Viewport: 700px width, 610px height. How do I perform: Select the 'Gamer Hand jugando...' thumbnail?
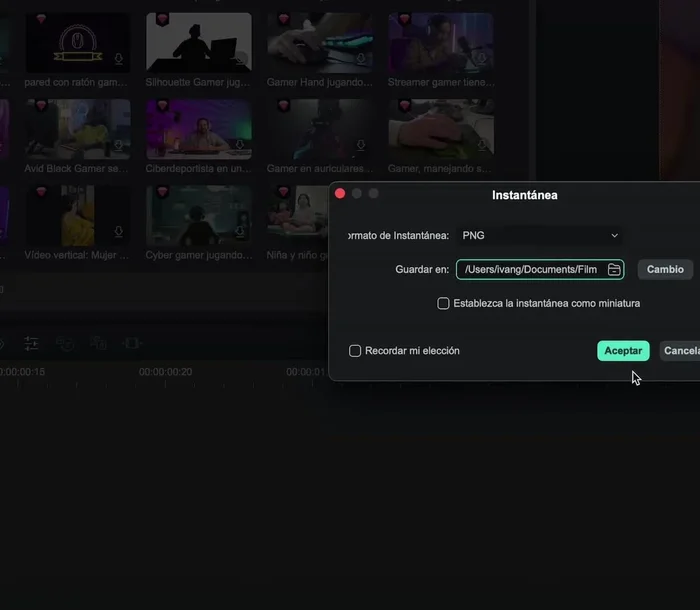tap(320, 42)
